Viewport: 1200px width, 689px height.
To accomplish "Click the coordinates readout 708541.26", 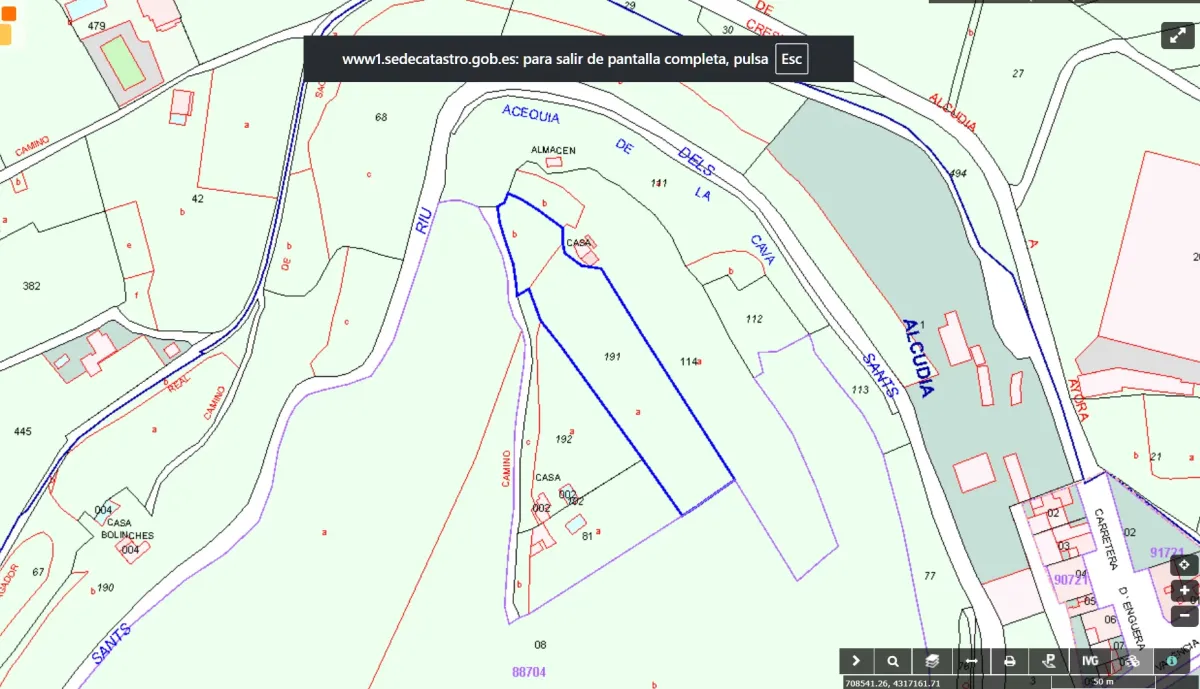I will pyautogui.click(x=893, y=684).
